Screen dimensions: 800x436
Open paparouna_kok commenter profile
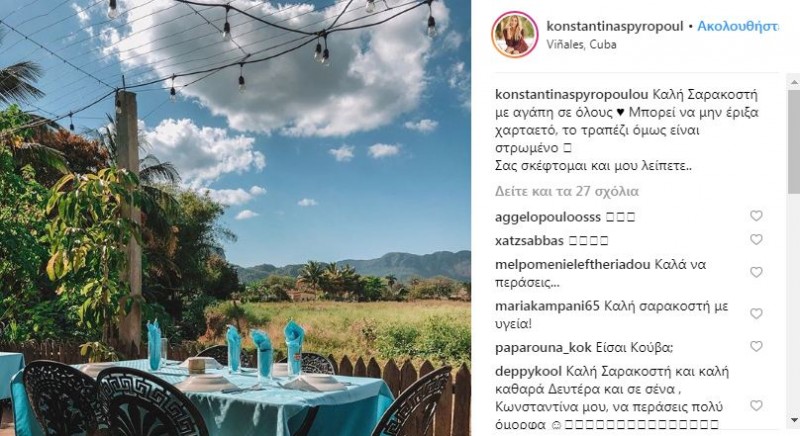543,348
